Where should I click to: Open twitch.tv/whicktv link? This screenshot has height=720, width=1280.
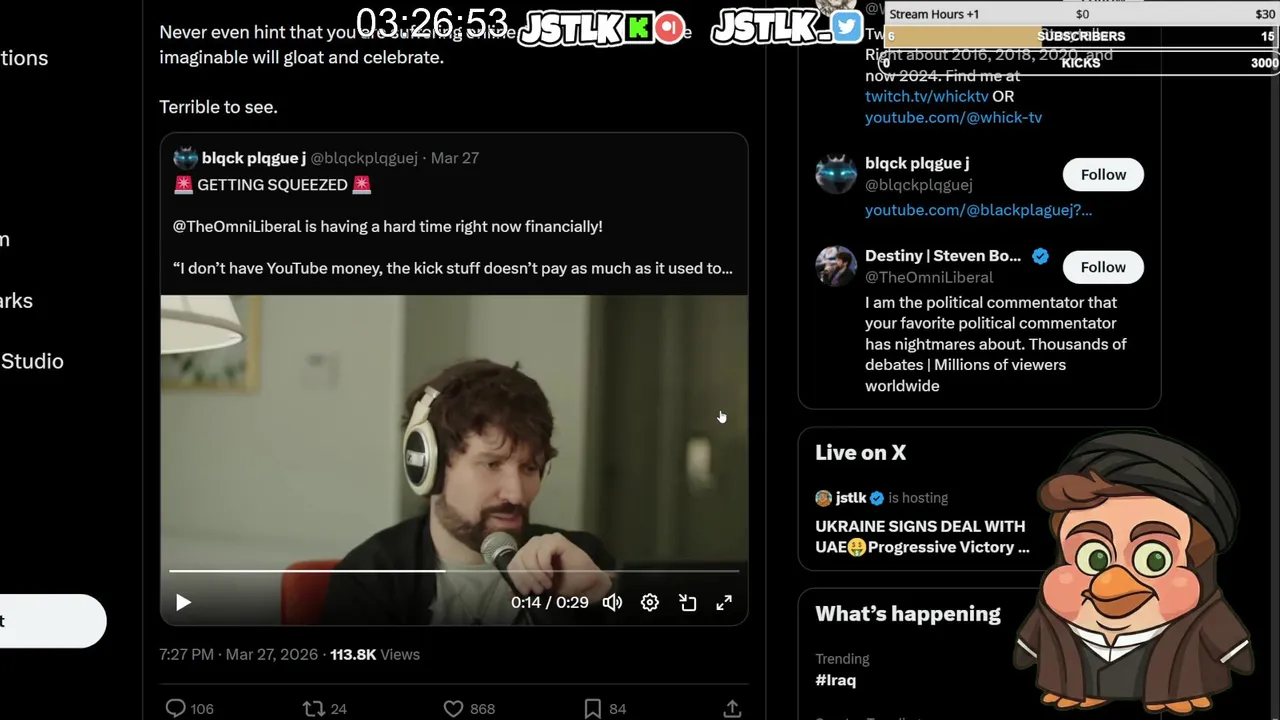coord(926,96)
